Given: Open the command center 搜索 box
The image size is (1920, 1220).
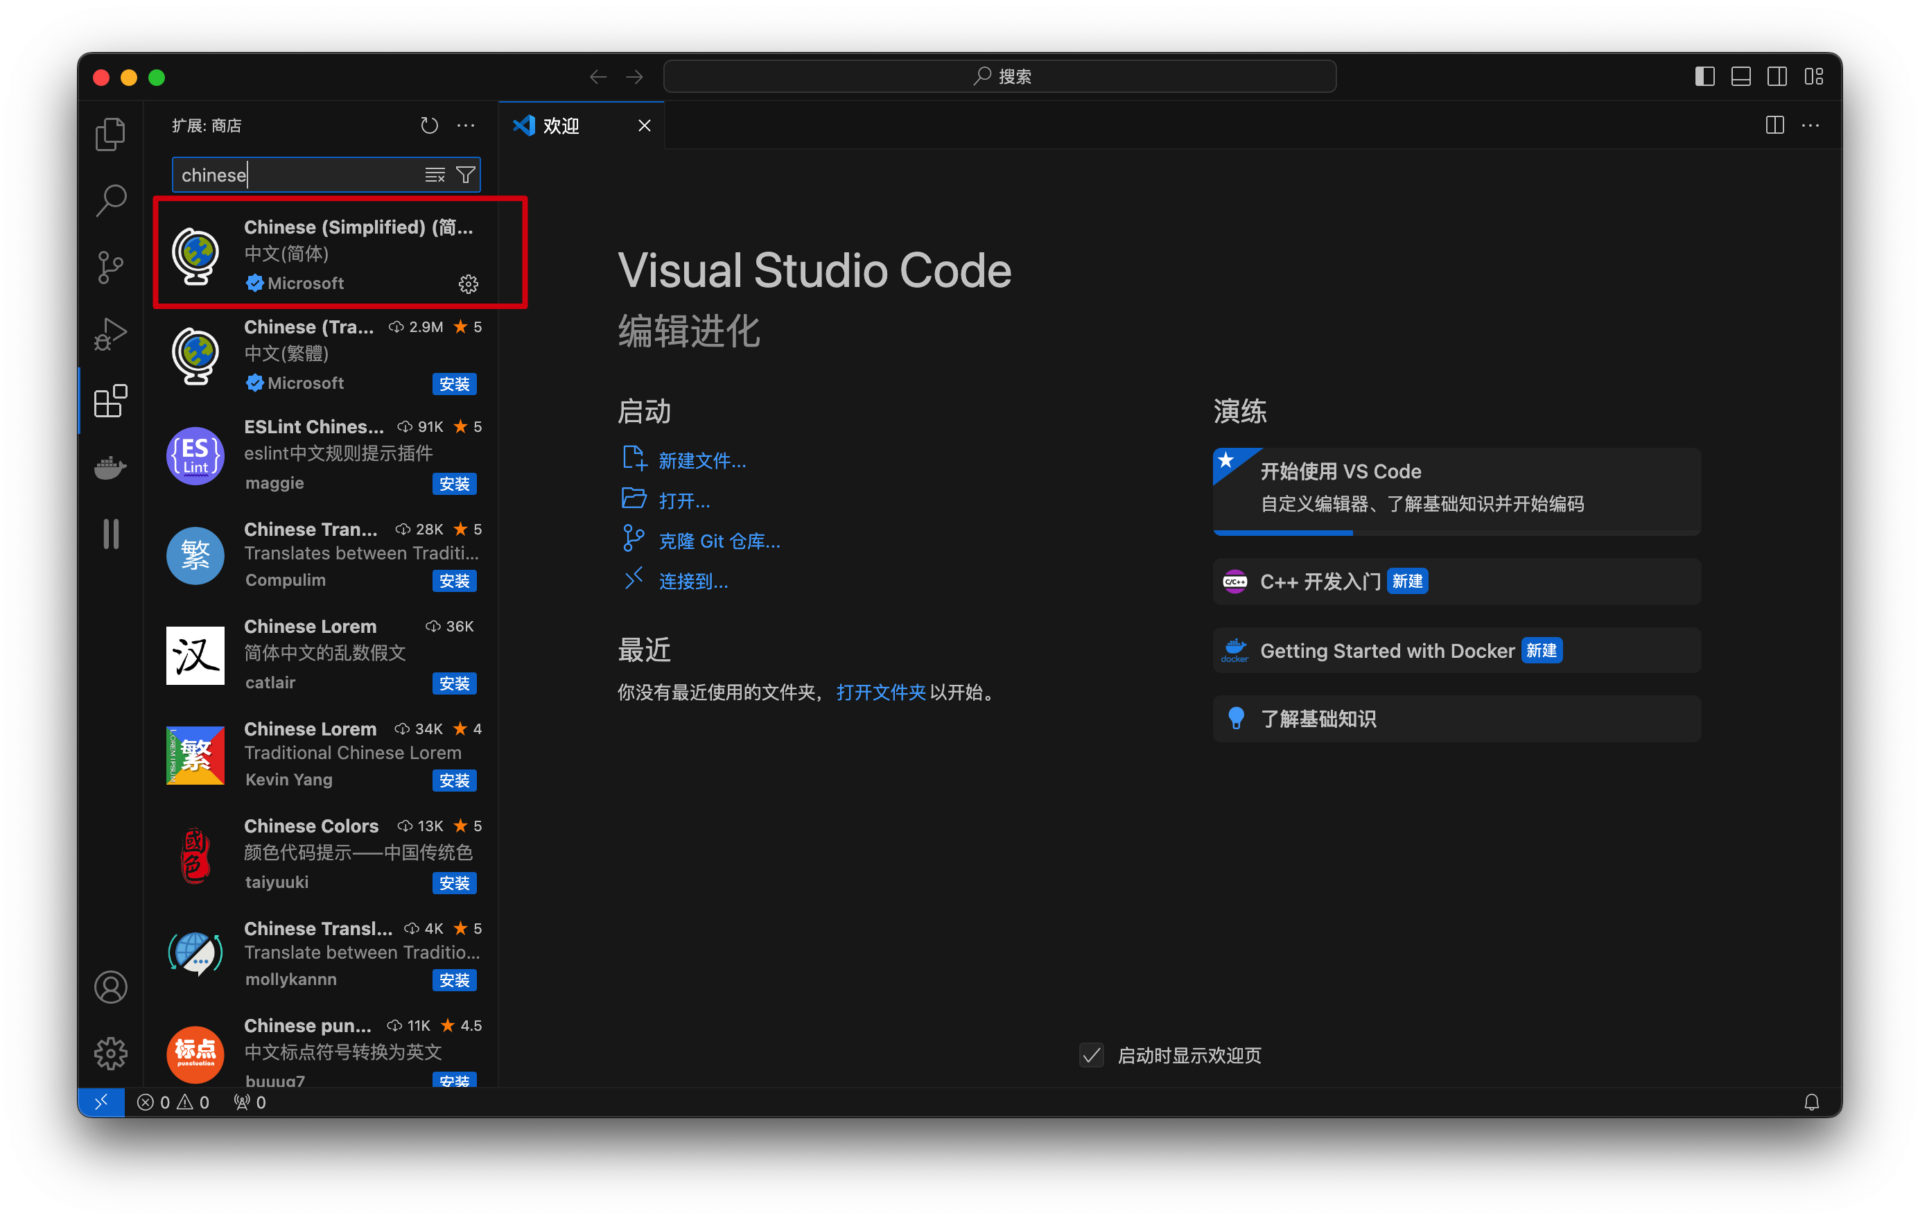Looking at the screenshot, I should (1000, 77).
